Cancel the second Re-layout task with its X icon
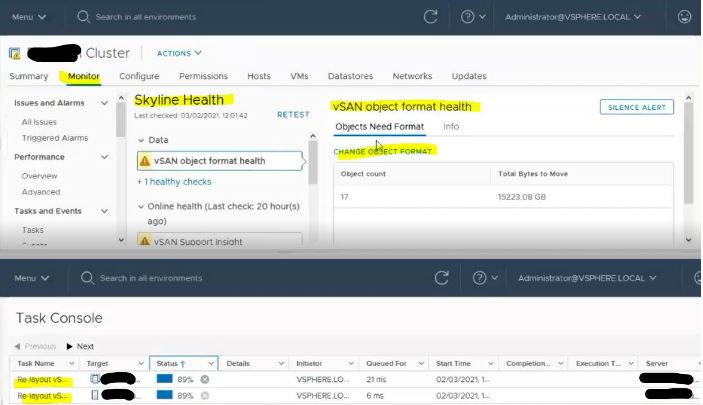The height and width of the screenshot is (405, 703). 205,396
